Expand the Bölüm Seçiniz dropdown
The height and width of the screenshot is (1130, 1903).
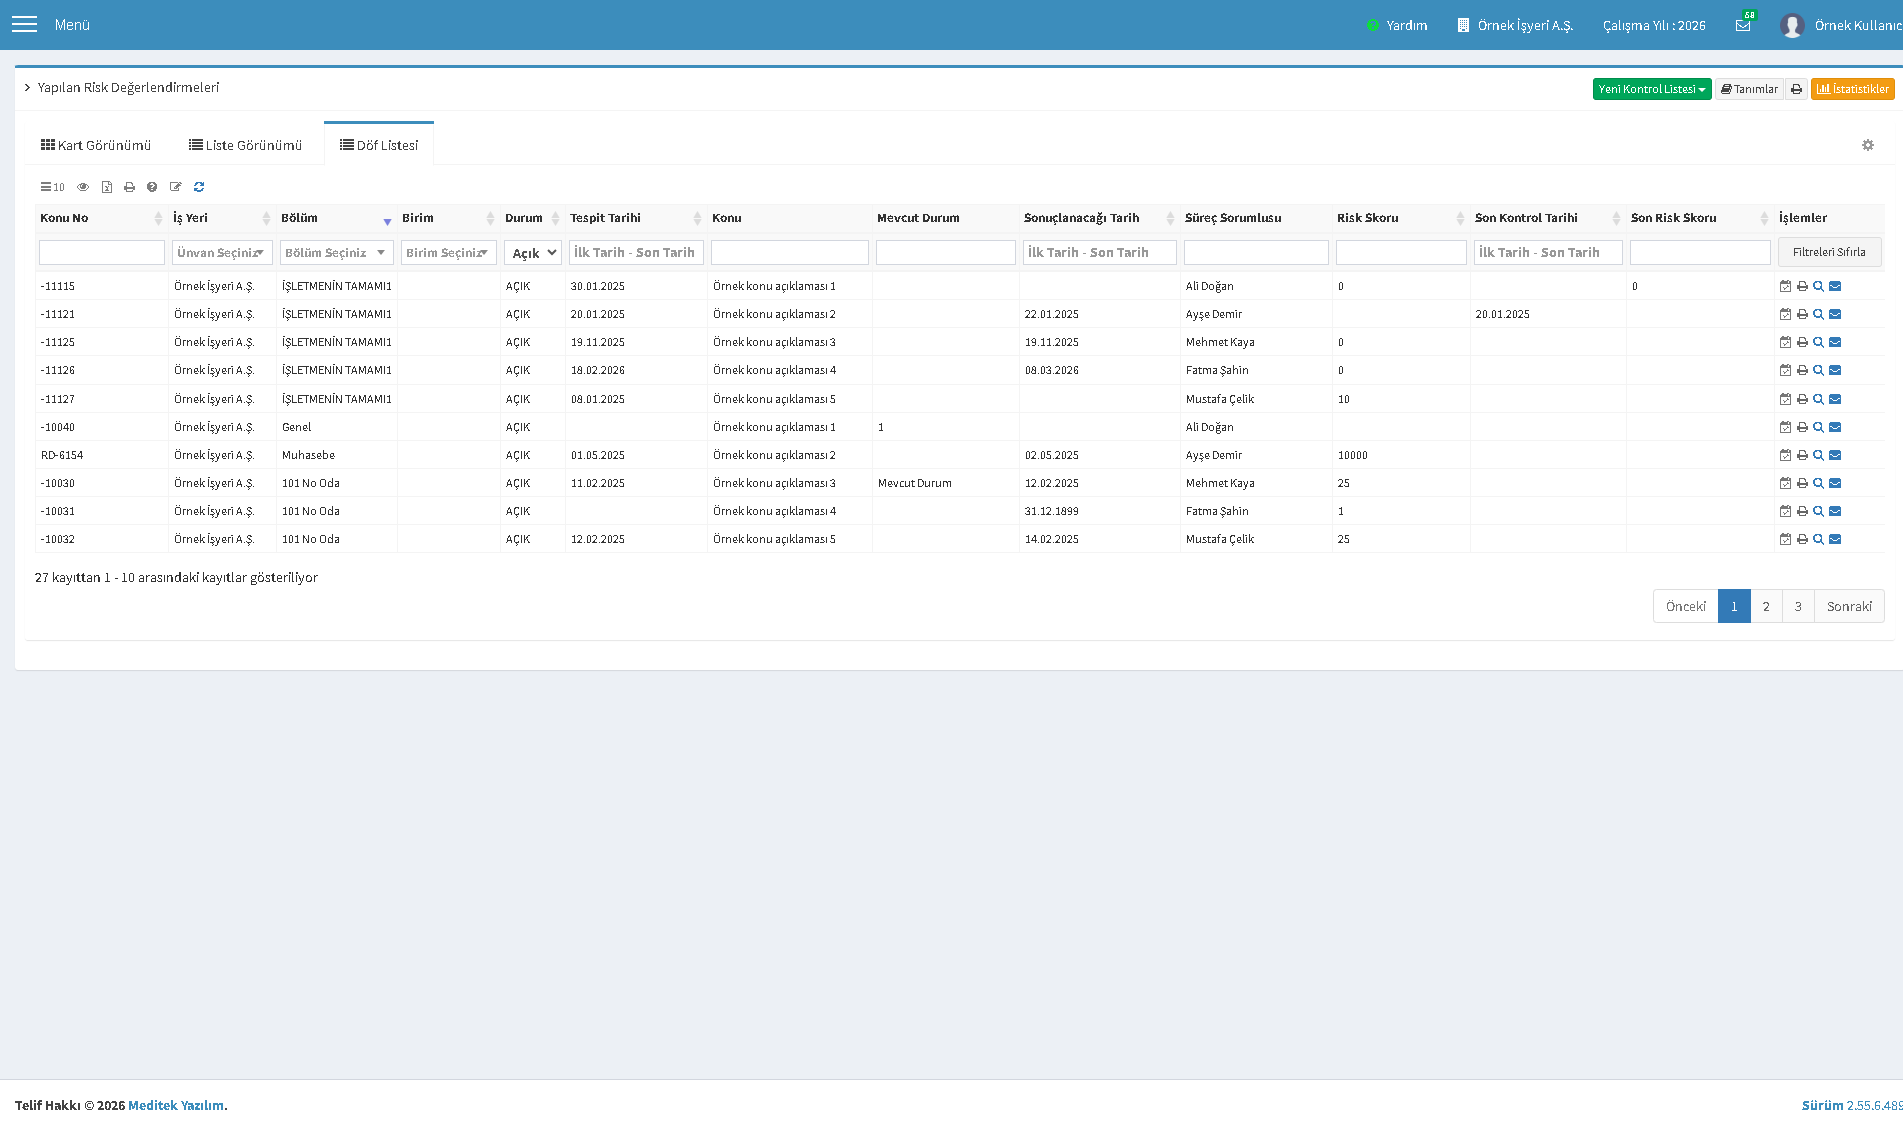[x=336, y=253]
